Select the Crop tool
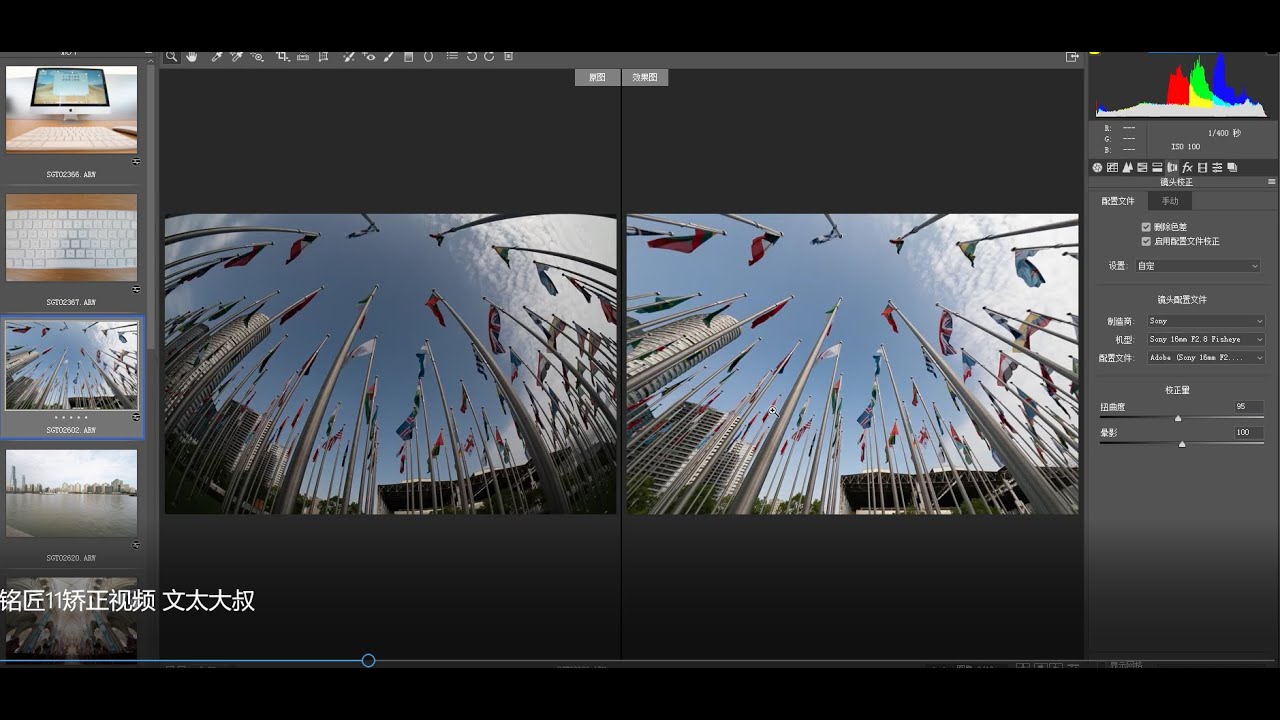The width and height of the screenshot is (1280, 720). tap(283, 57)
